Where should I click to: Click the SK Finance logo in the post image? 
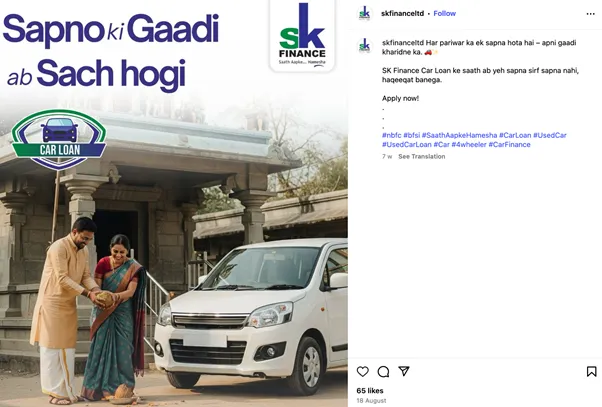coord(302,36)
